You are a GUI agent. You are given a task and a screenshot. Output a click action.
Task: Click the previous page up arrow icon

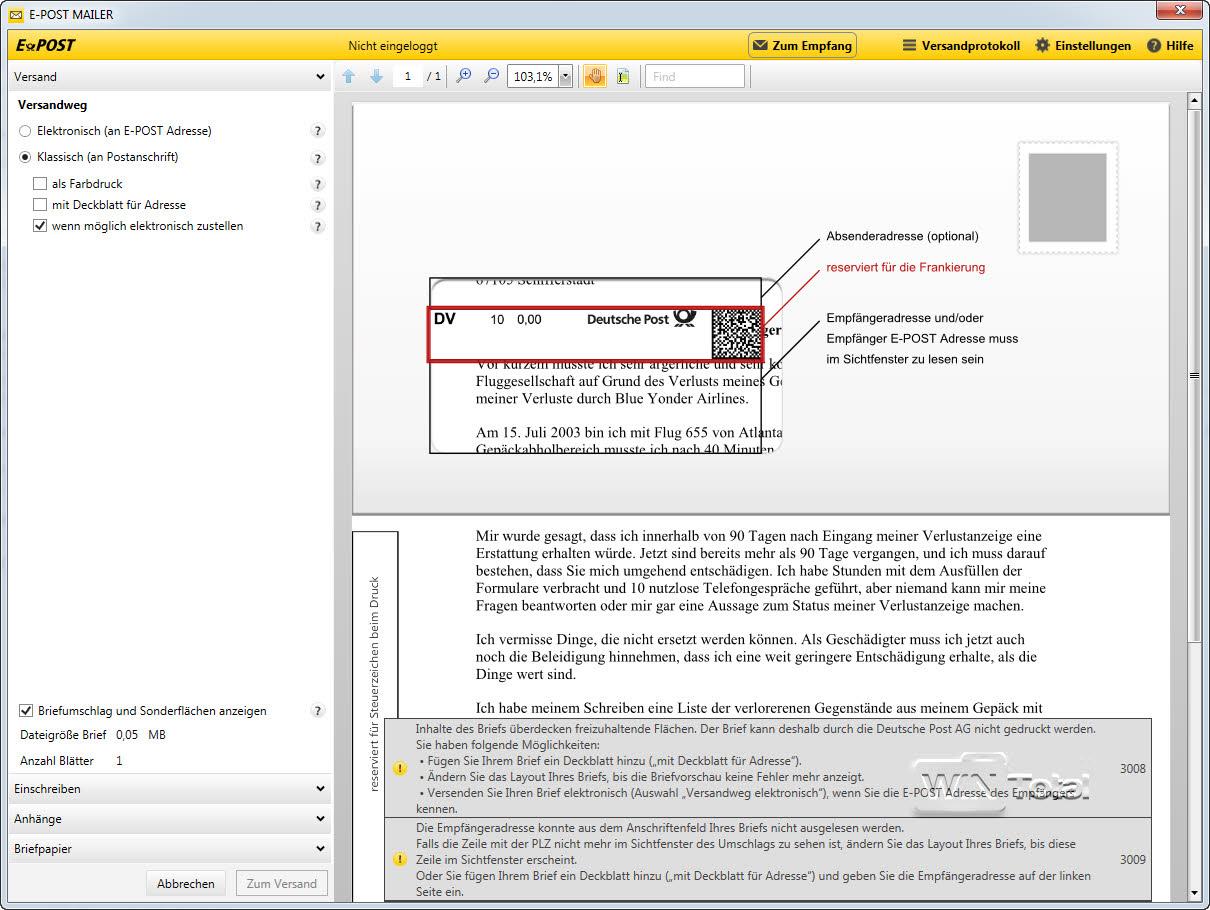(x=349, y=76)
